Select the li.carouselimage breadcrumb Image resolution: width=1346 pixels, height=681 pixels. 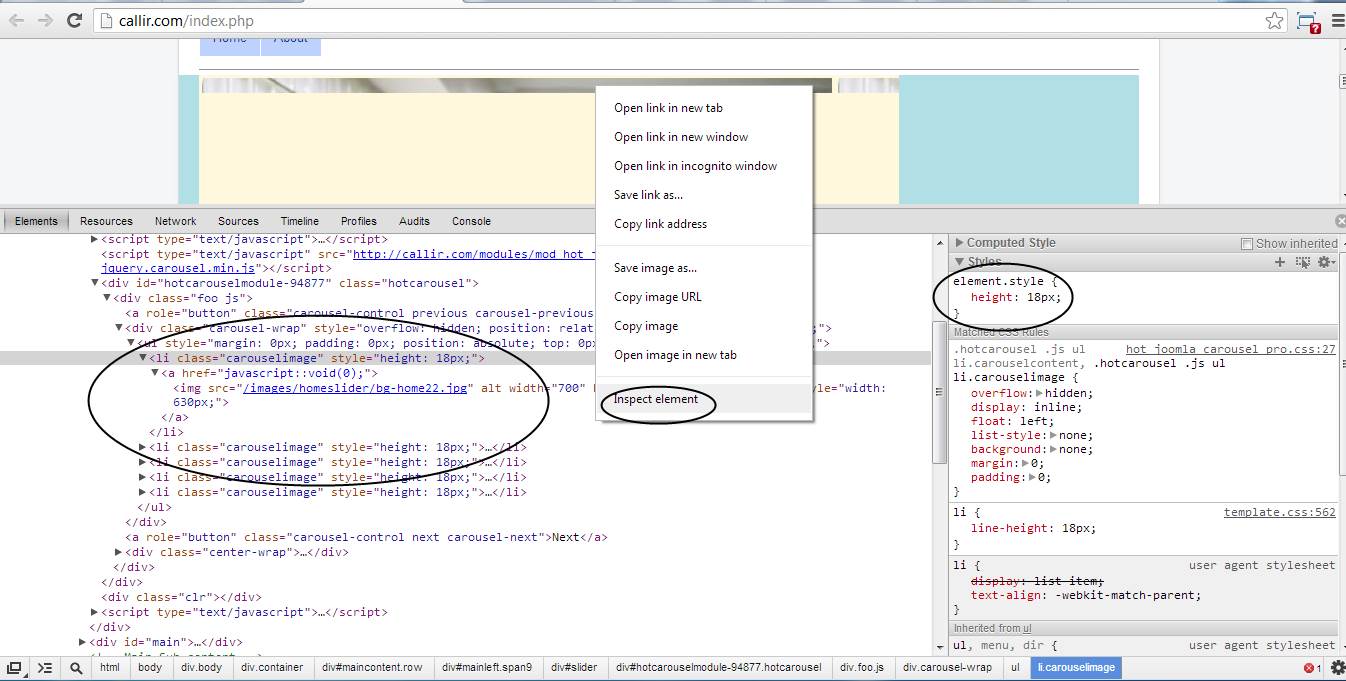(x=1076, y=667)
